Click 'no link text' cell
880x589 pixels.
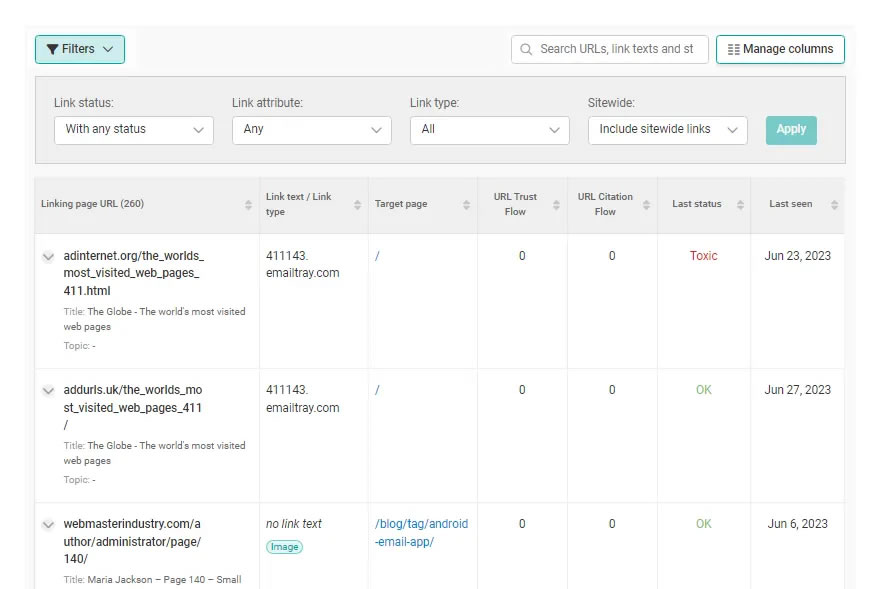294,524
